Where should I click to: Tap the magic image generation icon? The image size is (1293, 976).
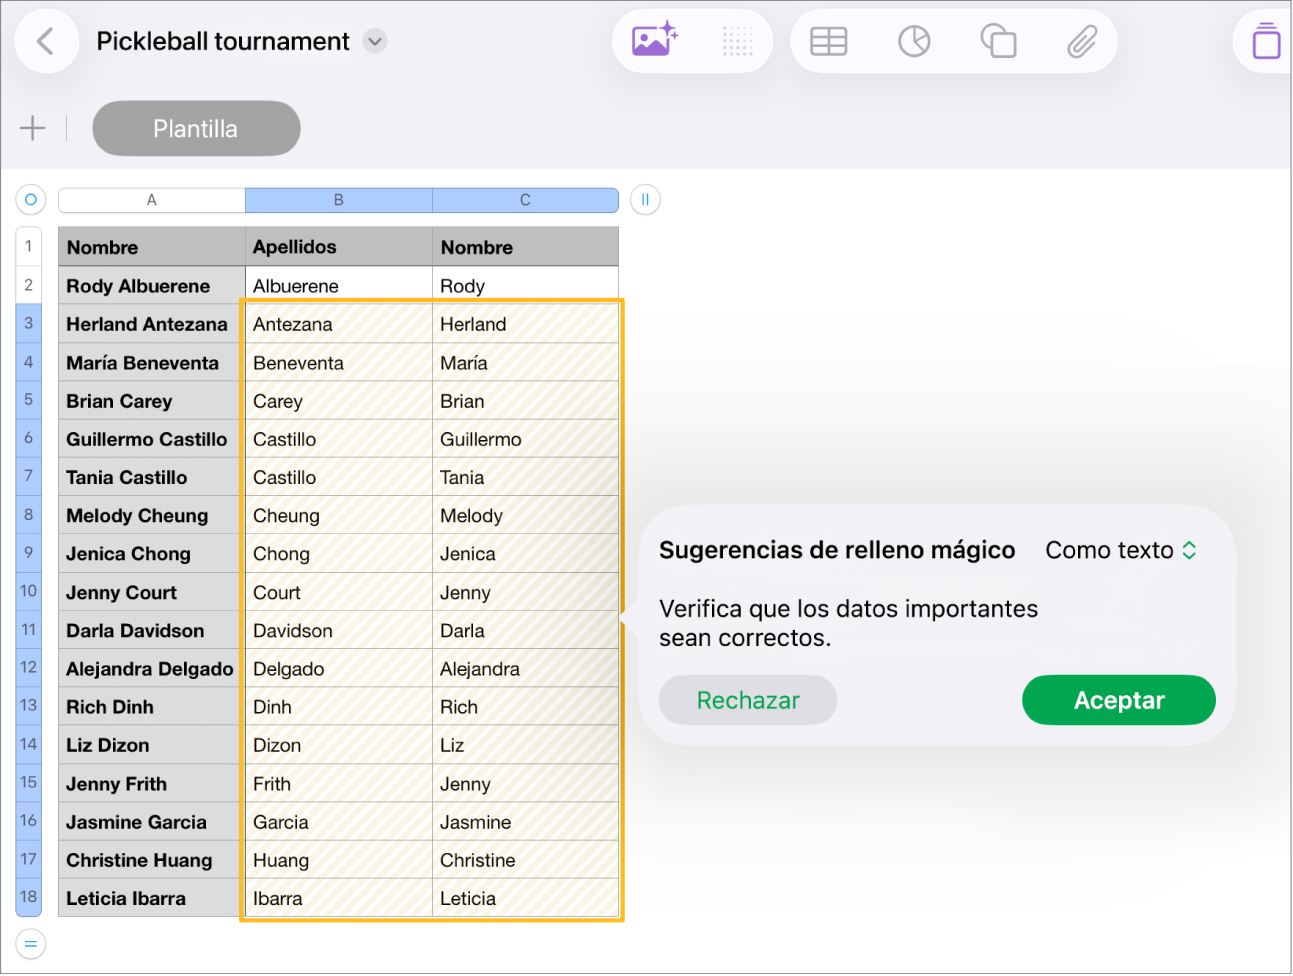coord(655,40)
